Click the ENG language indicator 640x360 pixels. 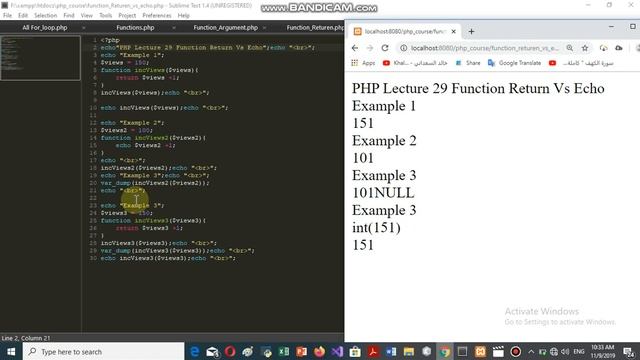pyautogui.click(x=579, y=351)
